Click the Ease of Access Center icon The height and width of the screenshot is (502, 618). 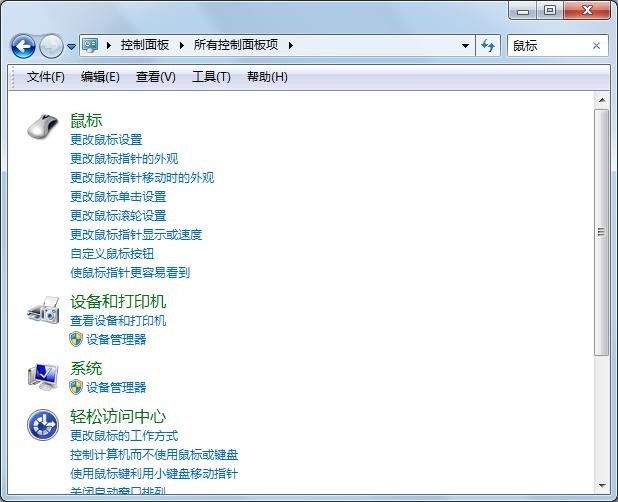click(x=43, y=424)
